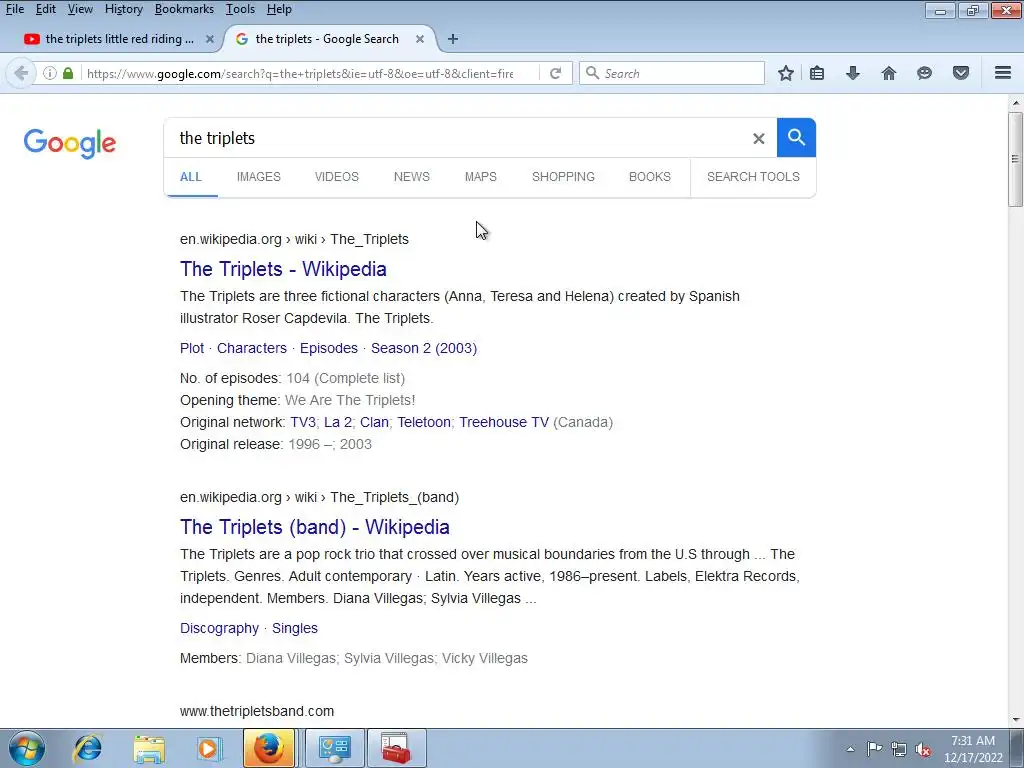1024x768 pixels.
Task: Open the Windows Start orb
Action: coord(27,748)
